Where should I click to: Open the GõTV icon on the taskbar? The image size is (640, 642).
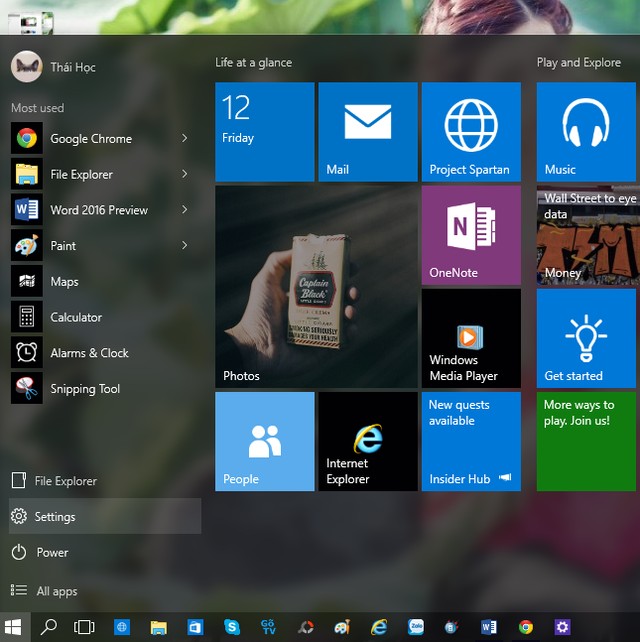[268, 627]
